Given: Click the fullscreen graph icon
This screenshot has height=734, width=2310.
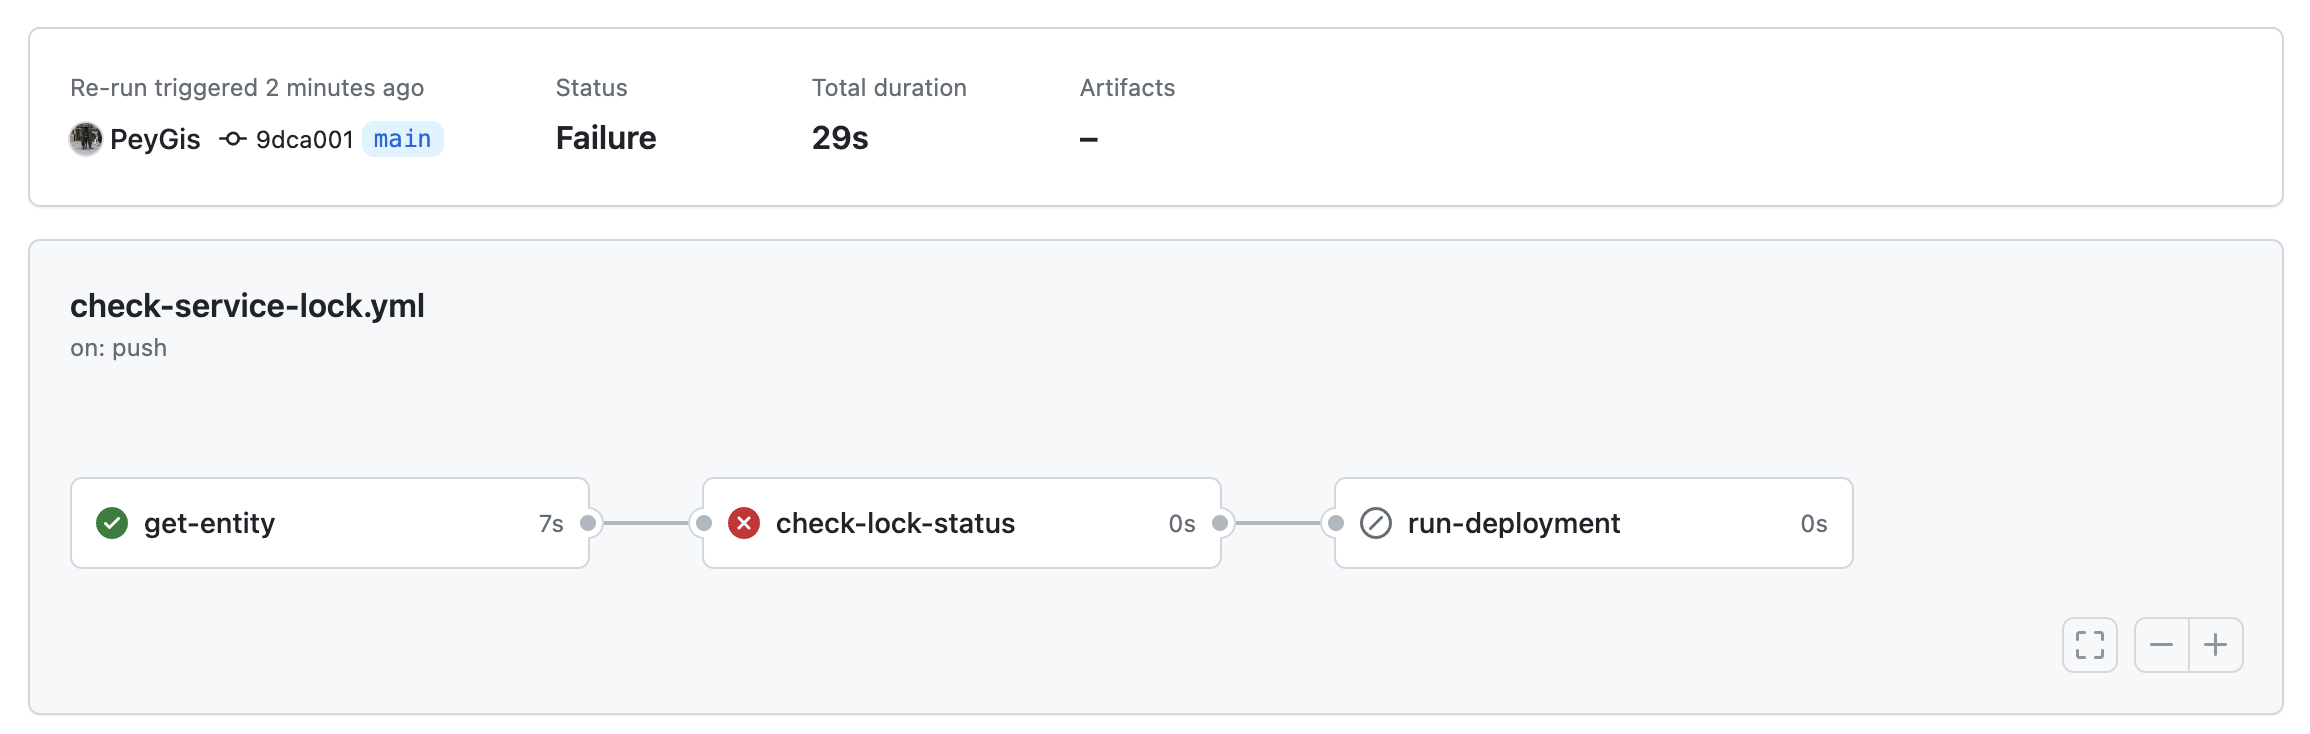Looking at the screenshot, I should pos(2089,645).
